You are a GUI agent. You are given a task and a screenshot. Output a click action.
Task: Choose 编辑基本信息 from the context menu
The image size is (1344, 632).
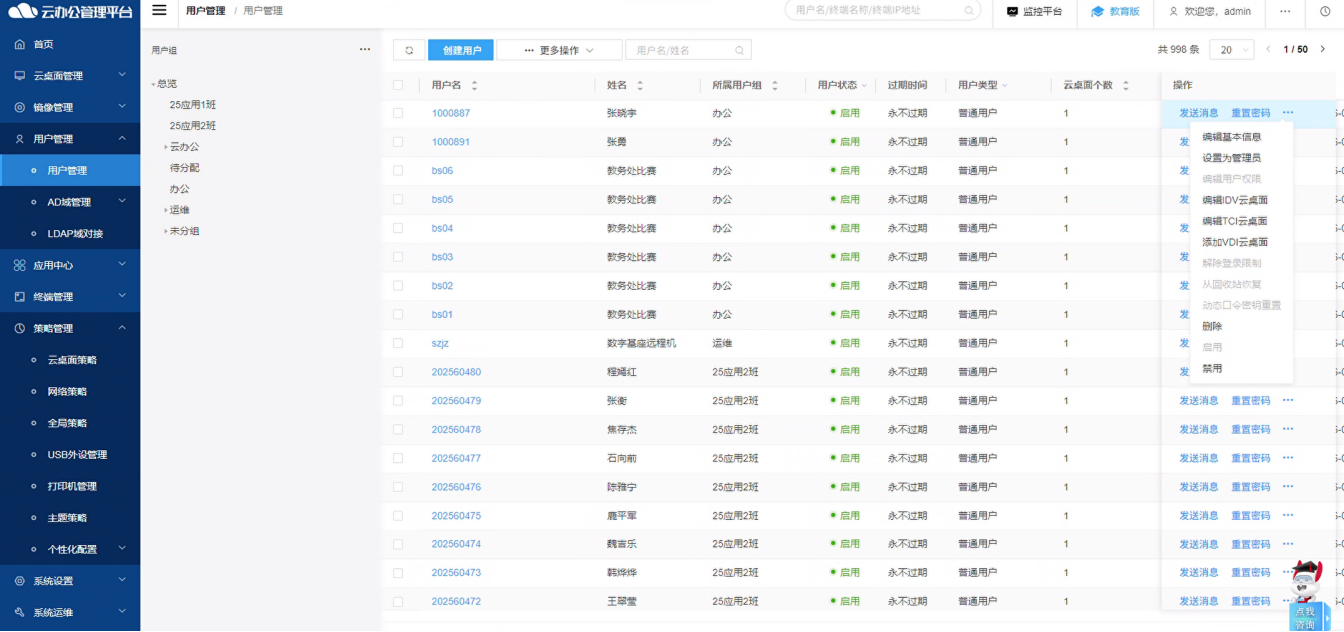[x=1231, y=137]
